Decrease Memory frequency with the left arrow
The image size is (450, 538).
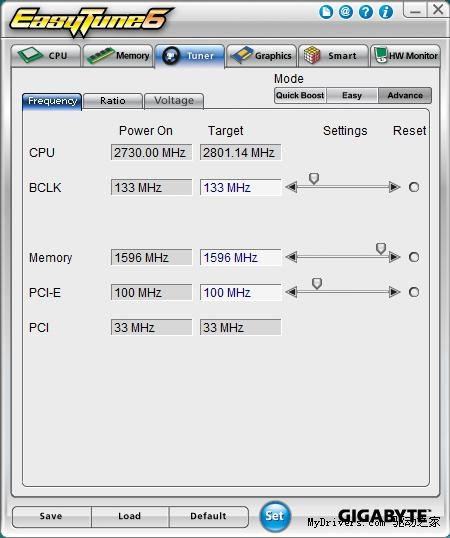(291, 257)
